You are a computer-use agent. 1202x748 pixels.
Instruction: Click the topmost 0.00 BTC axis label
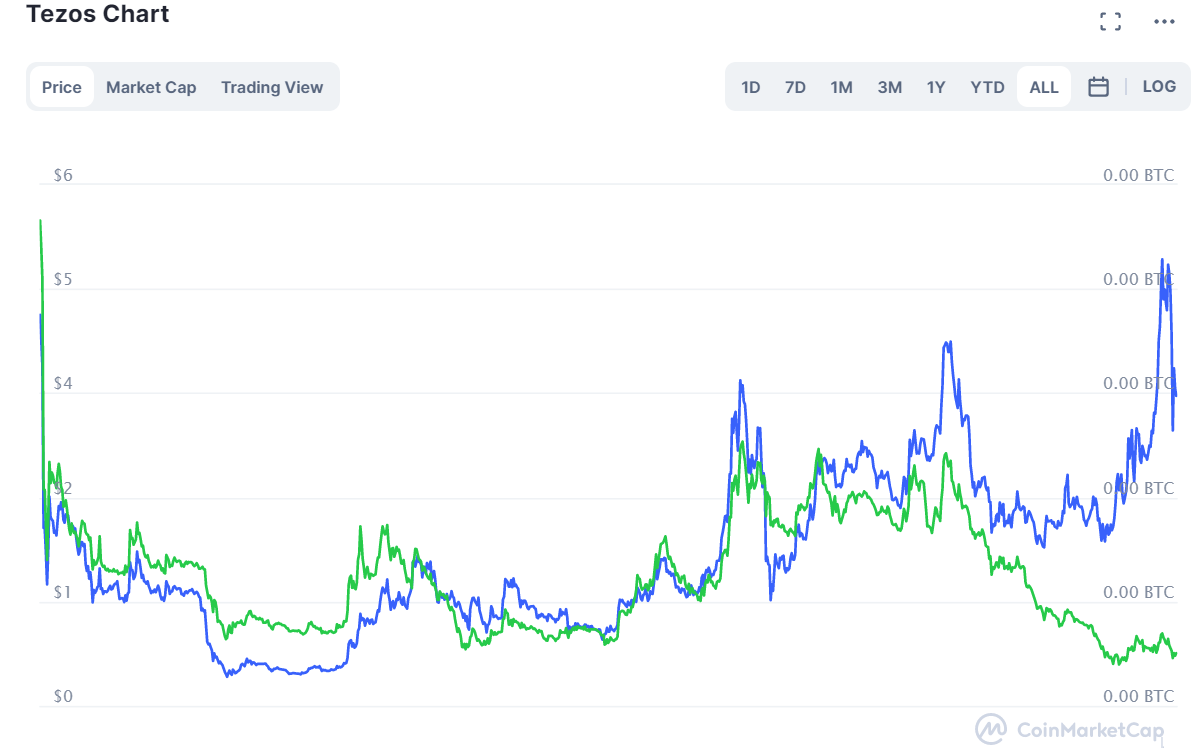click(1138, 175)
